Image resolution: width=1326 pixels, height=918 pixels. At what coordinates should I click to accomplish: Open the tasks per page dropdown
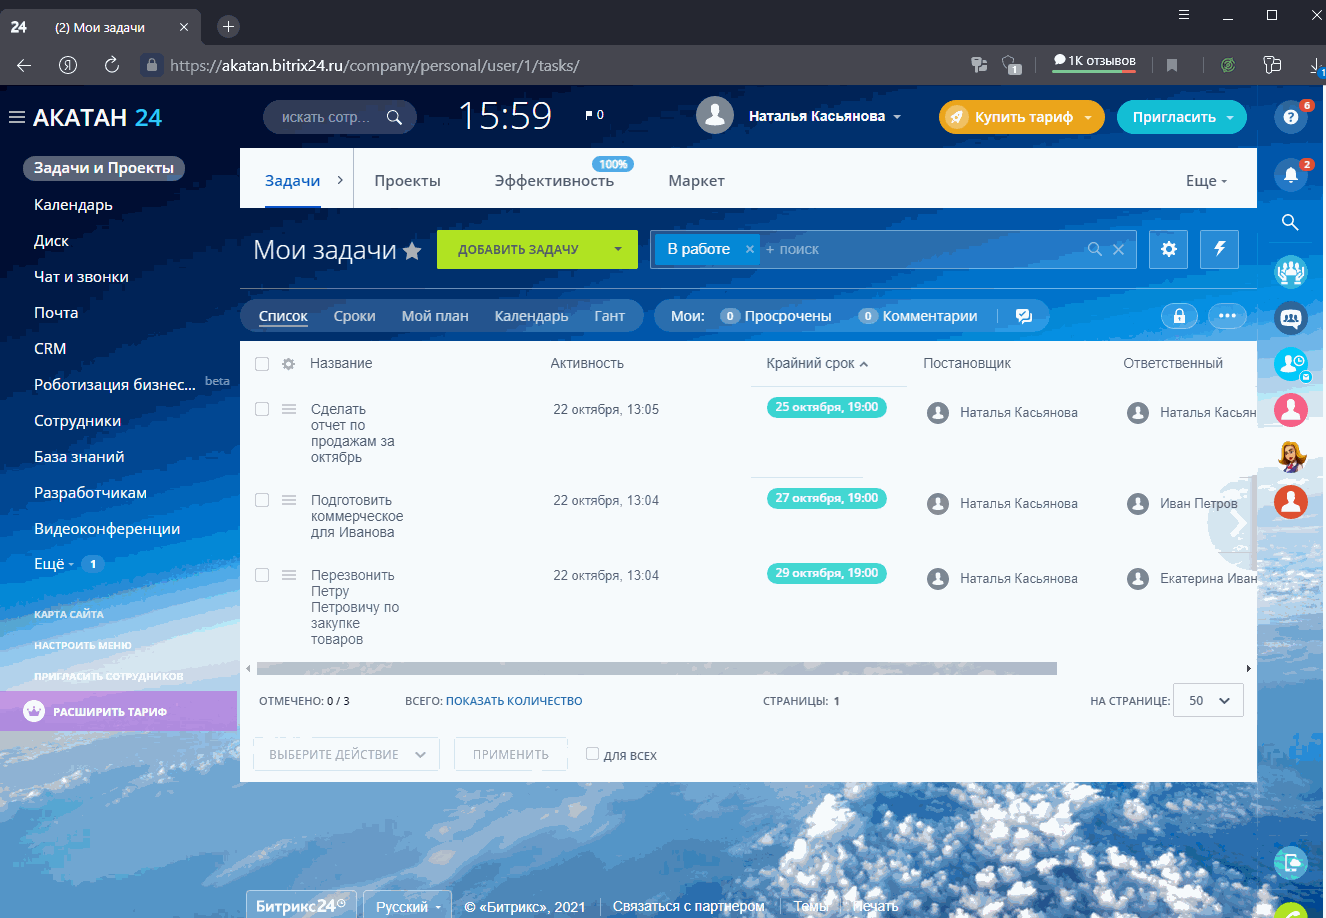pyautogui.click(x=1208, y=701)
